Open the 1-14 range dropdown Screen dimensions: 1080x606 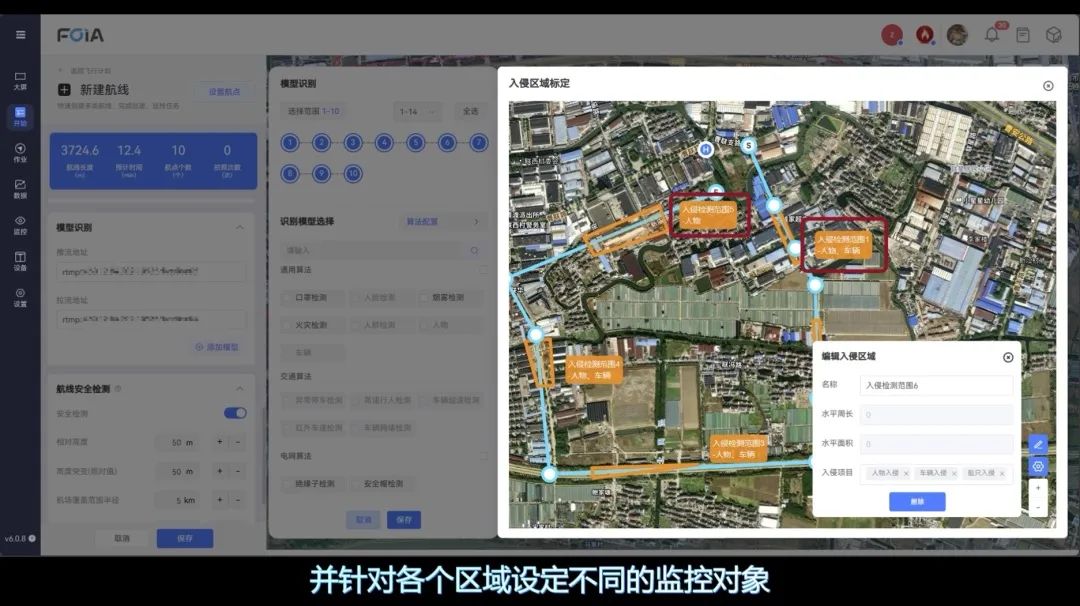(416, 111)
